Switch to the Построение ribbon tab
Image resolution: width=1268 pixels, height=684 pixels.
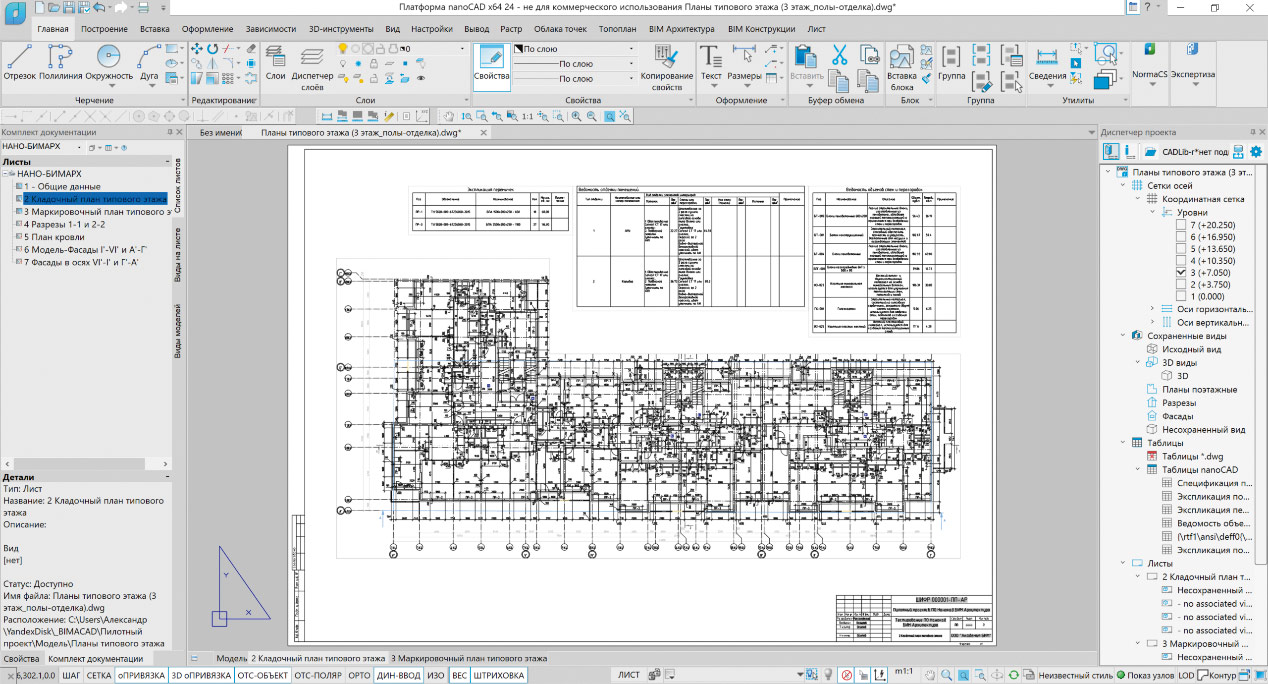click(x=105, y=30)
